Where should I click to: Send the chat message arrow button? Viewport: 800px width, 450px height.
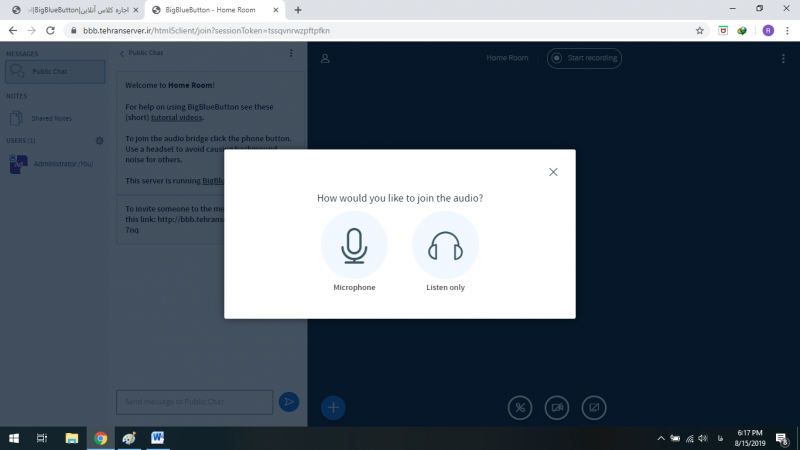tap(289, 402)
